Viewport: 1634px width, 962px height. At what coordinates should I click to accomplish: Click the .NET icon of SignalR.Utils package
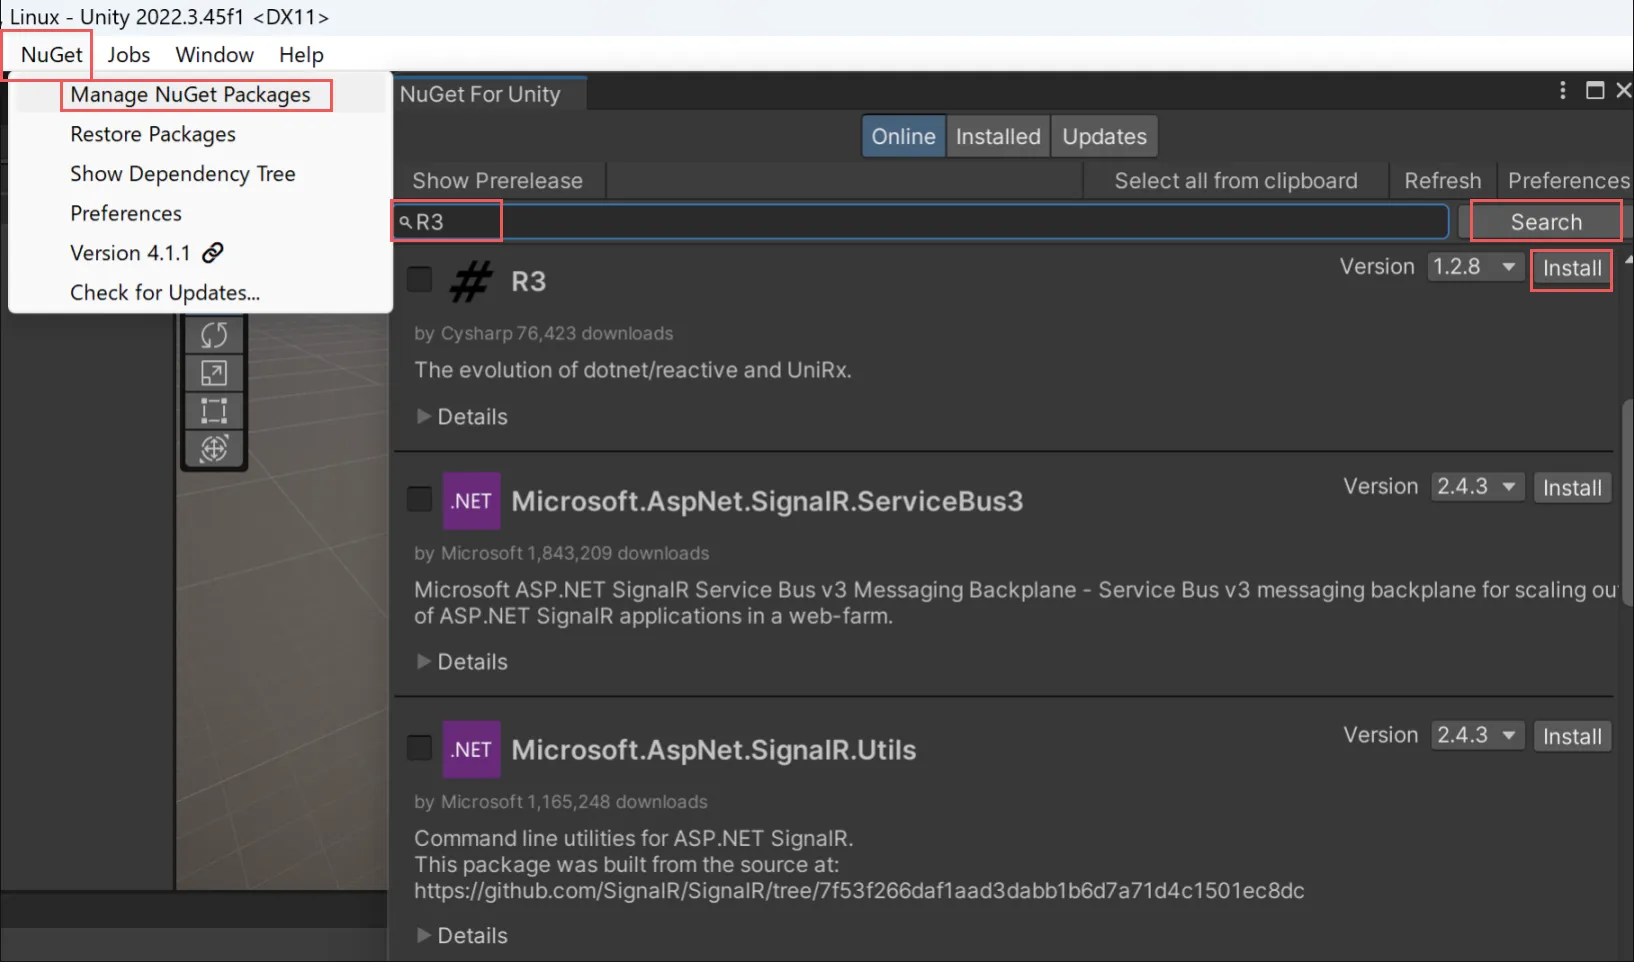point(471,750)
